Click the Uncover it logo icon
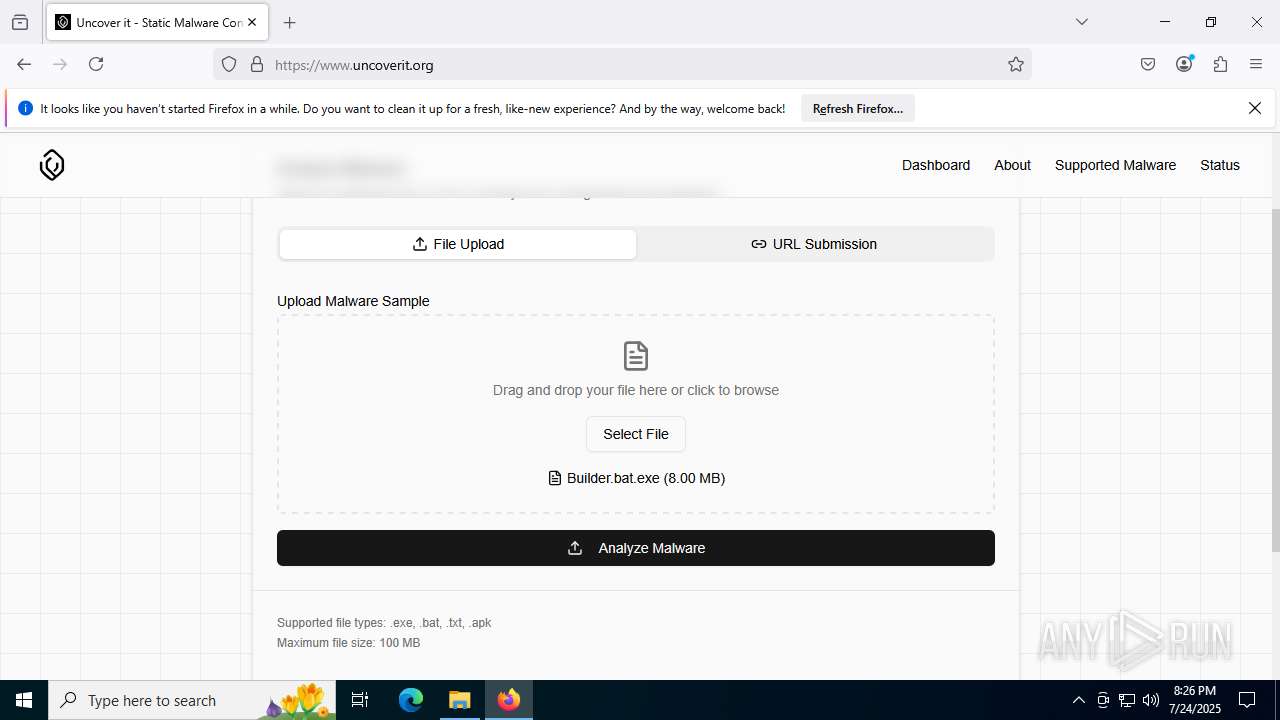The width and height of the screenshot is (1280, 720). pyautogui.click(x=52, y=165)
